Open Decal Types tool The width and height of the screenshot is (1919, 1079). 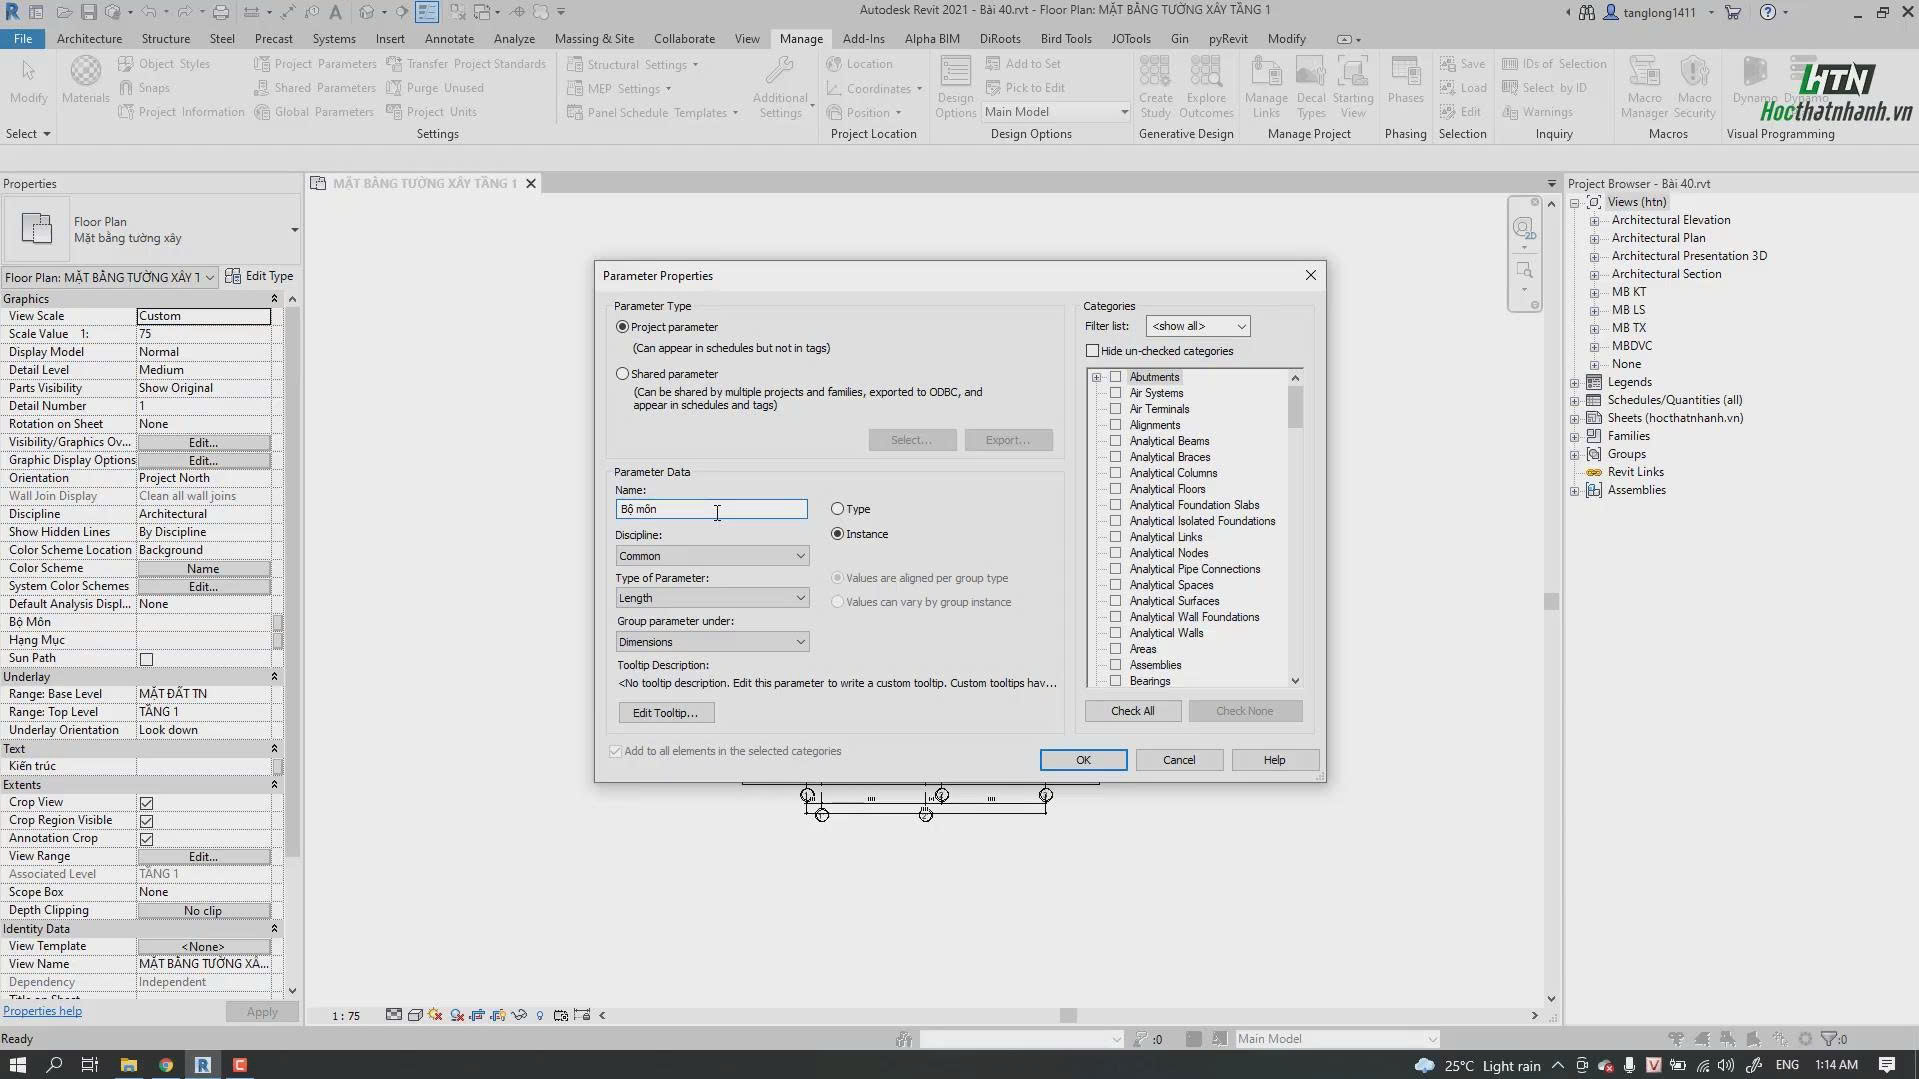coord(1311,88)
